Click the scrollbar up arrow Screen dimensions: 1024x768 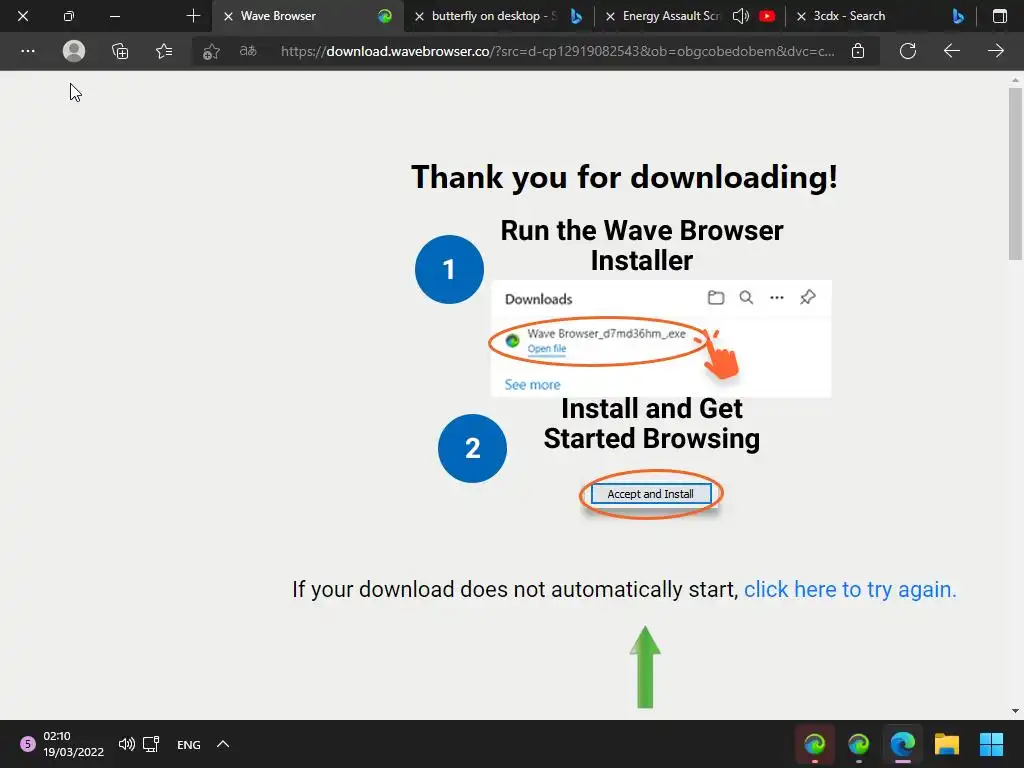point(1015,80)
